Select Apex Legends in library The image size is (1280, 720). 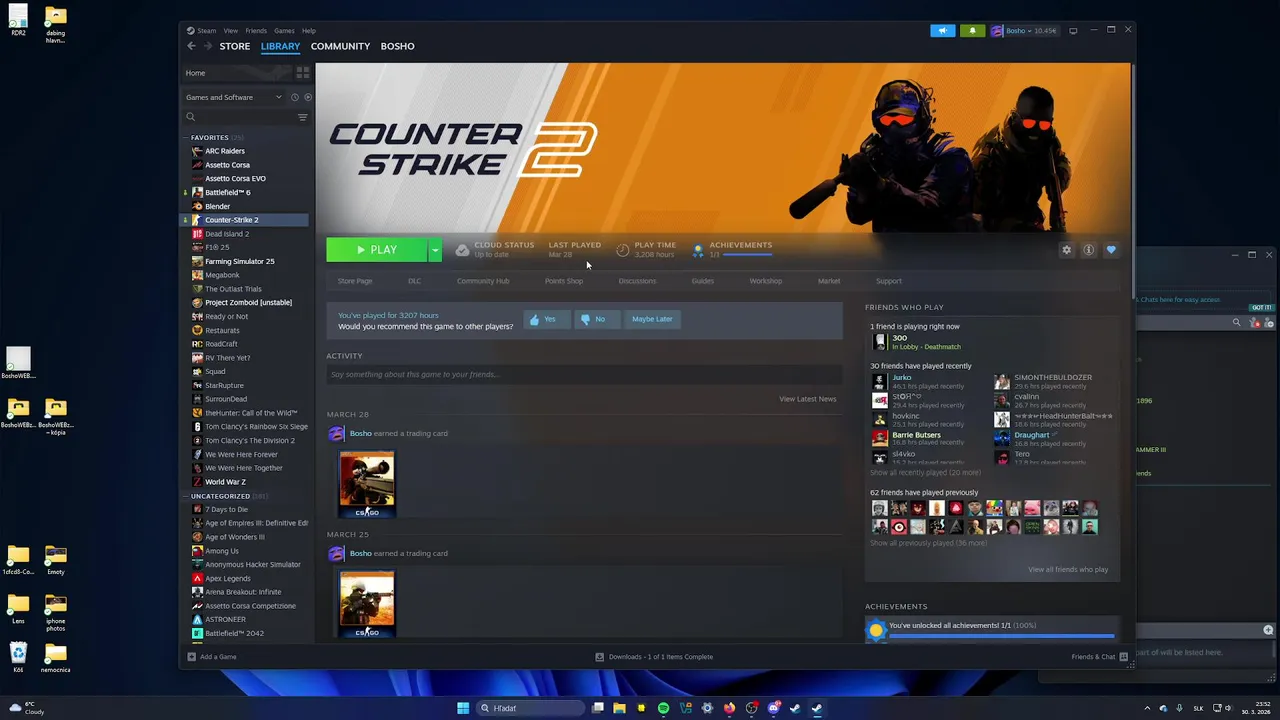pyautogui.click(x=228, y=578)
